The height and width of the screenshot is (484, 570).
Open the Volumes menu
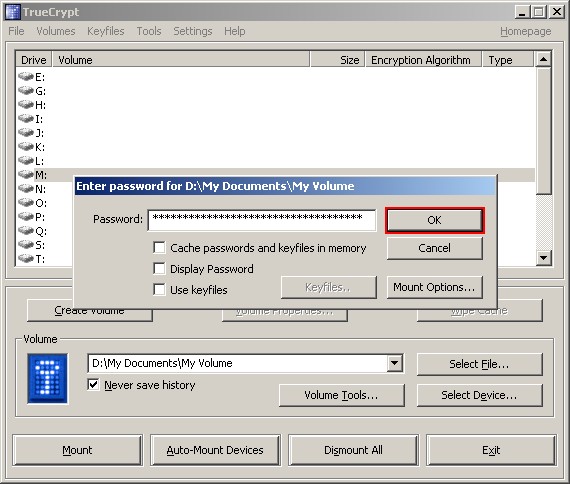point(56,31)
